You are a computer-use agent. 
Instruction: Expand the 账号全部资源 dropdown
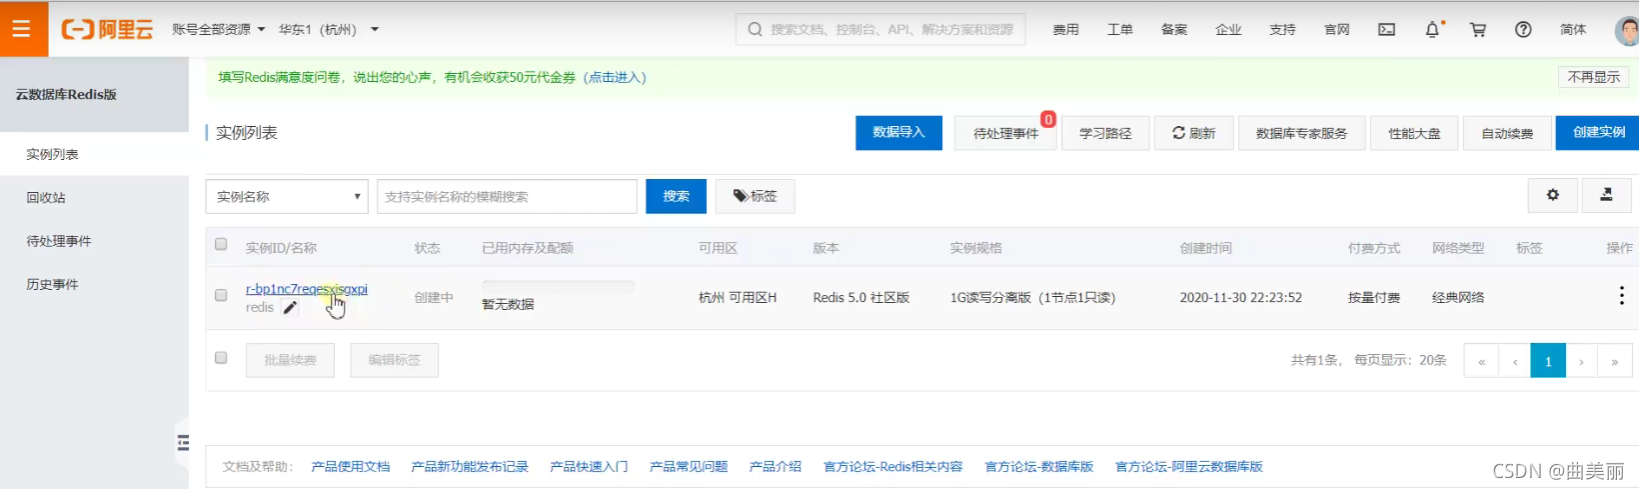[219, 29]
